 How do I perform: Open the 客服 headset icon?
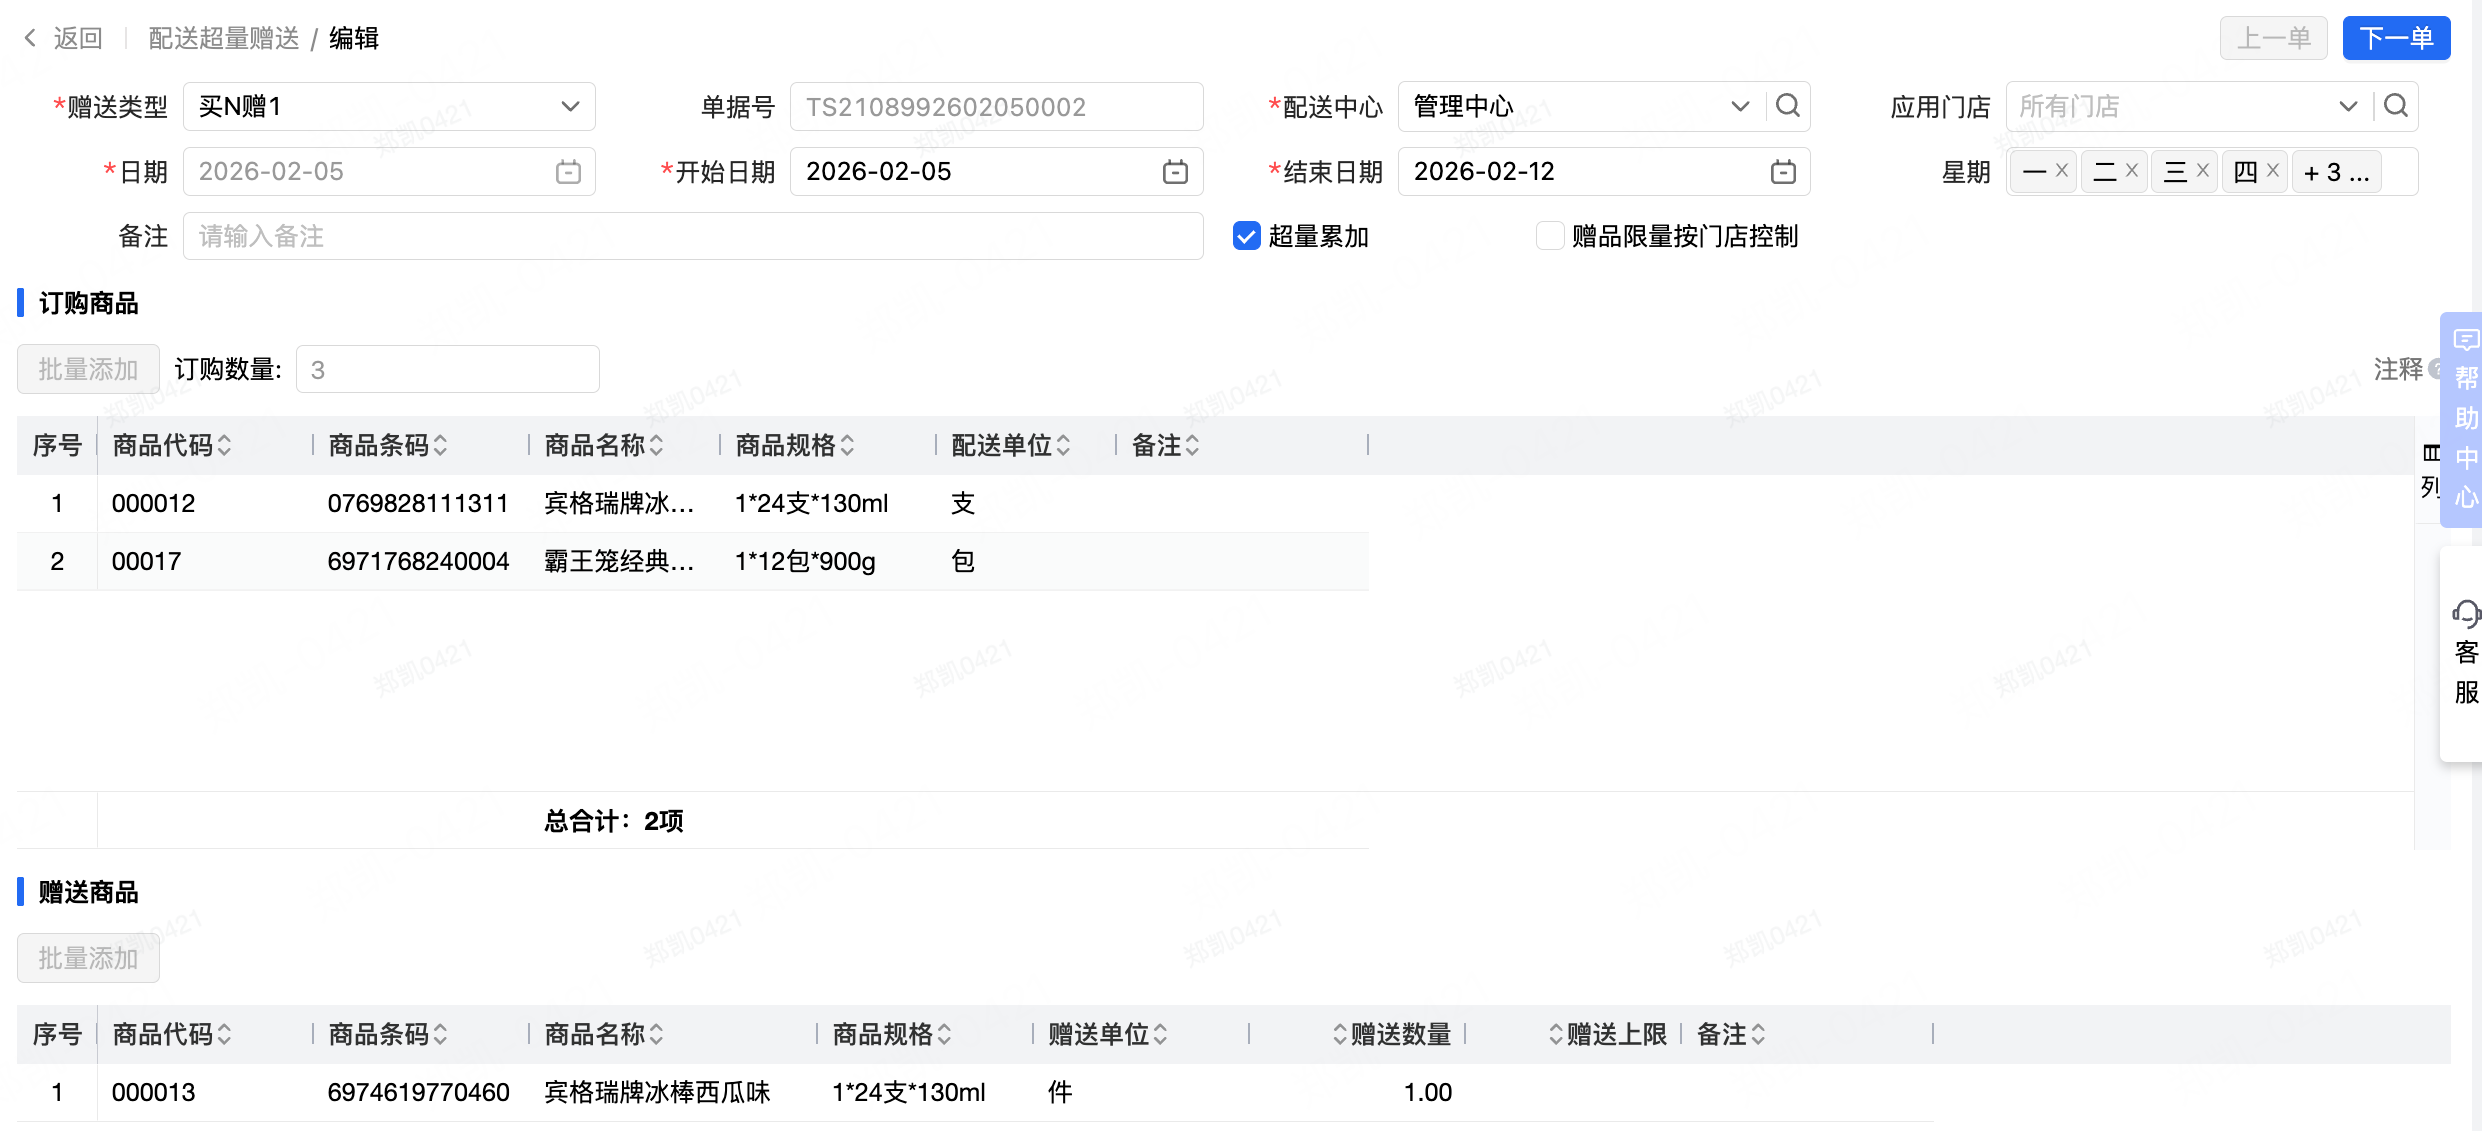[2466, 614]
